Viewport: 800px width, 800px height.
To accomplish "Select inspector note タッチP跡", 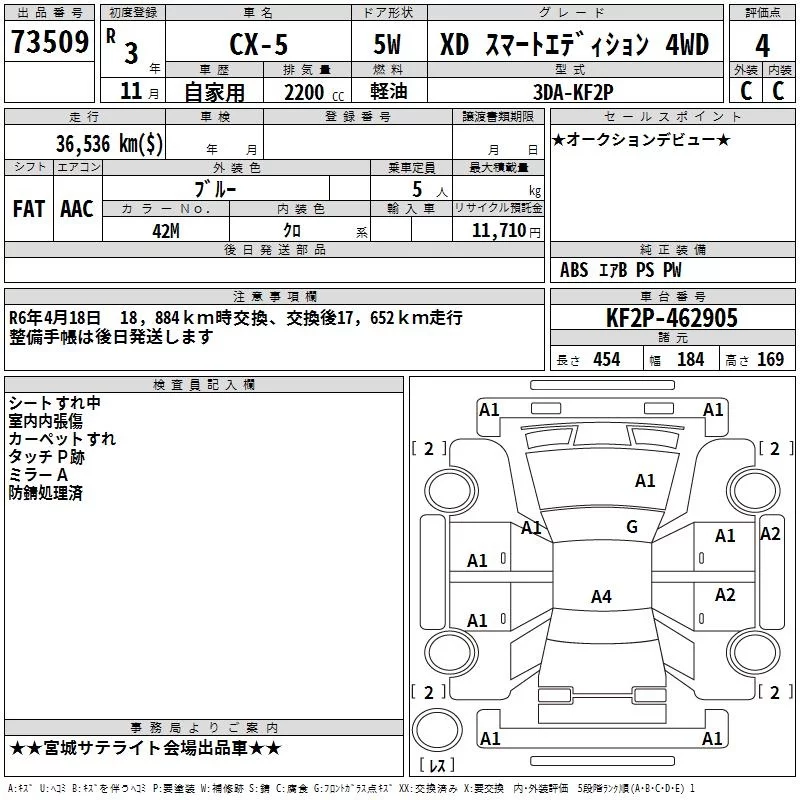I will click(x=46, y=457).
